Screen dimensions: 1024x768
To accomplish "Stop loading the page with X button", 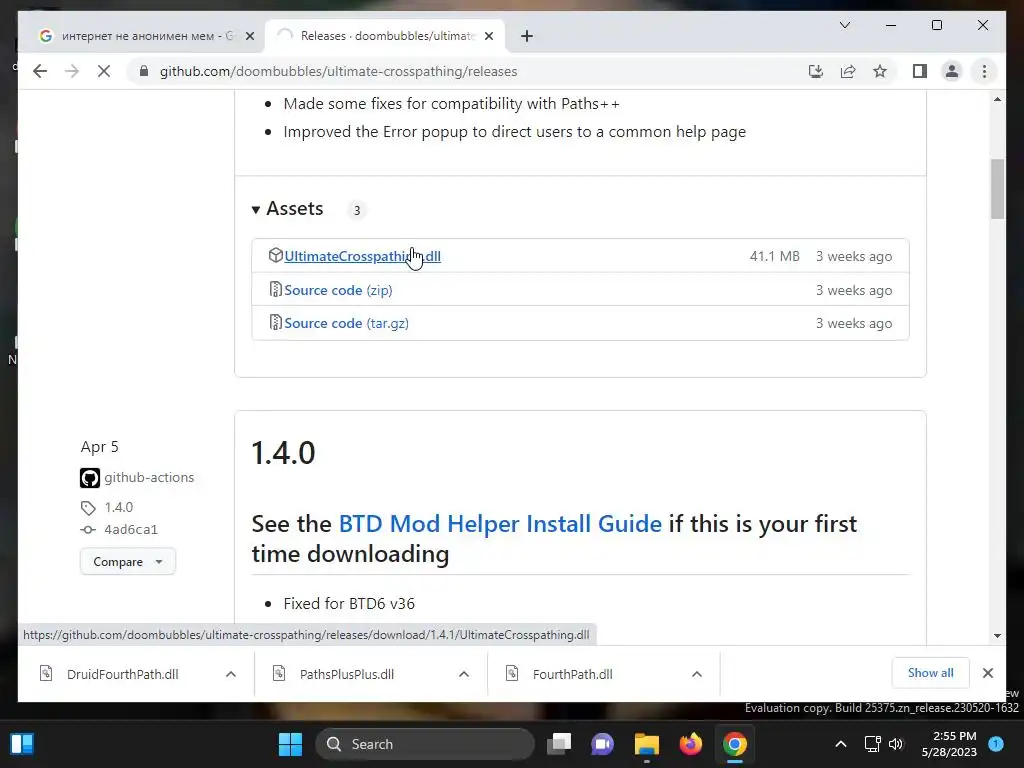I will point(104,71).
